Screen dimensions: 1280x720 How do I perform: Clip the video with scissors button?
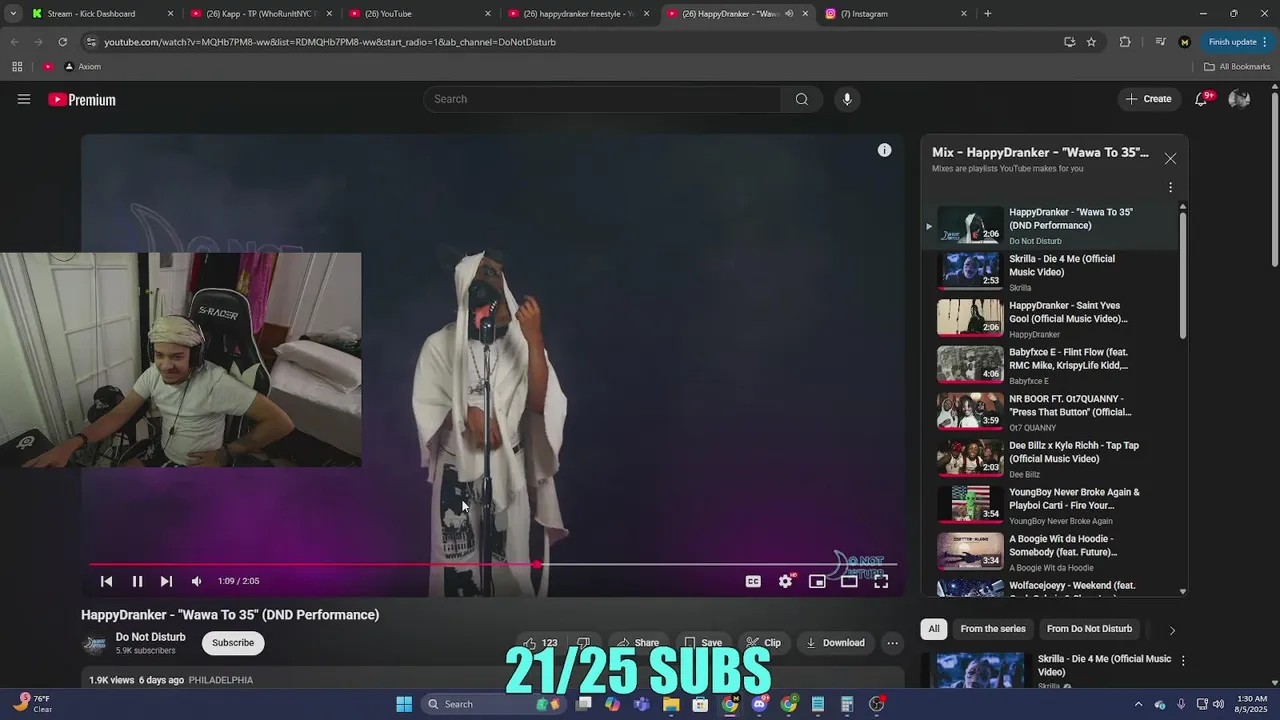pyautogui.click(x=764, y=643)
